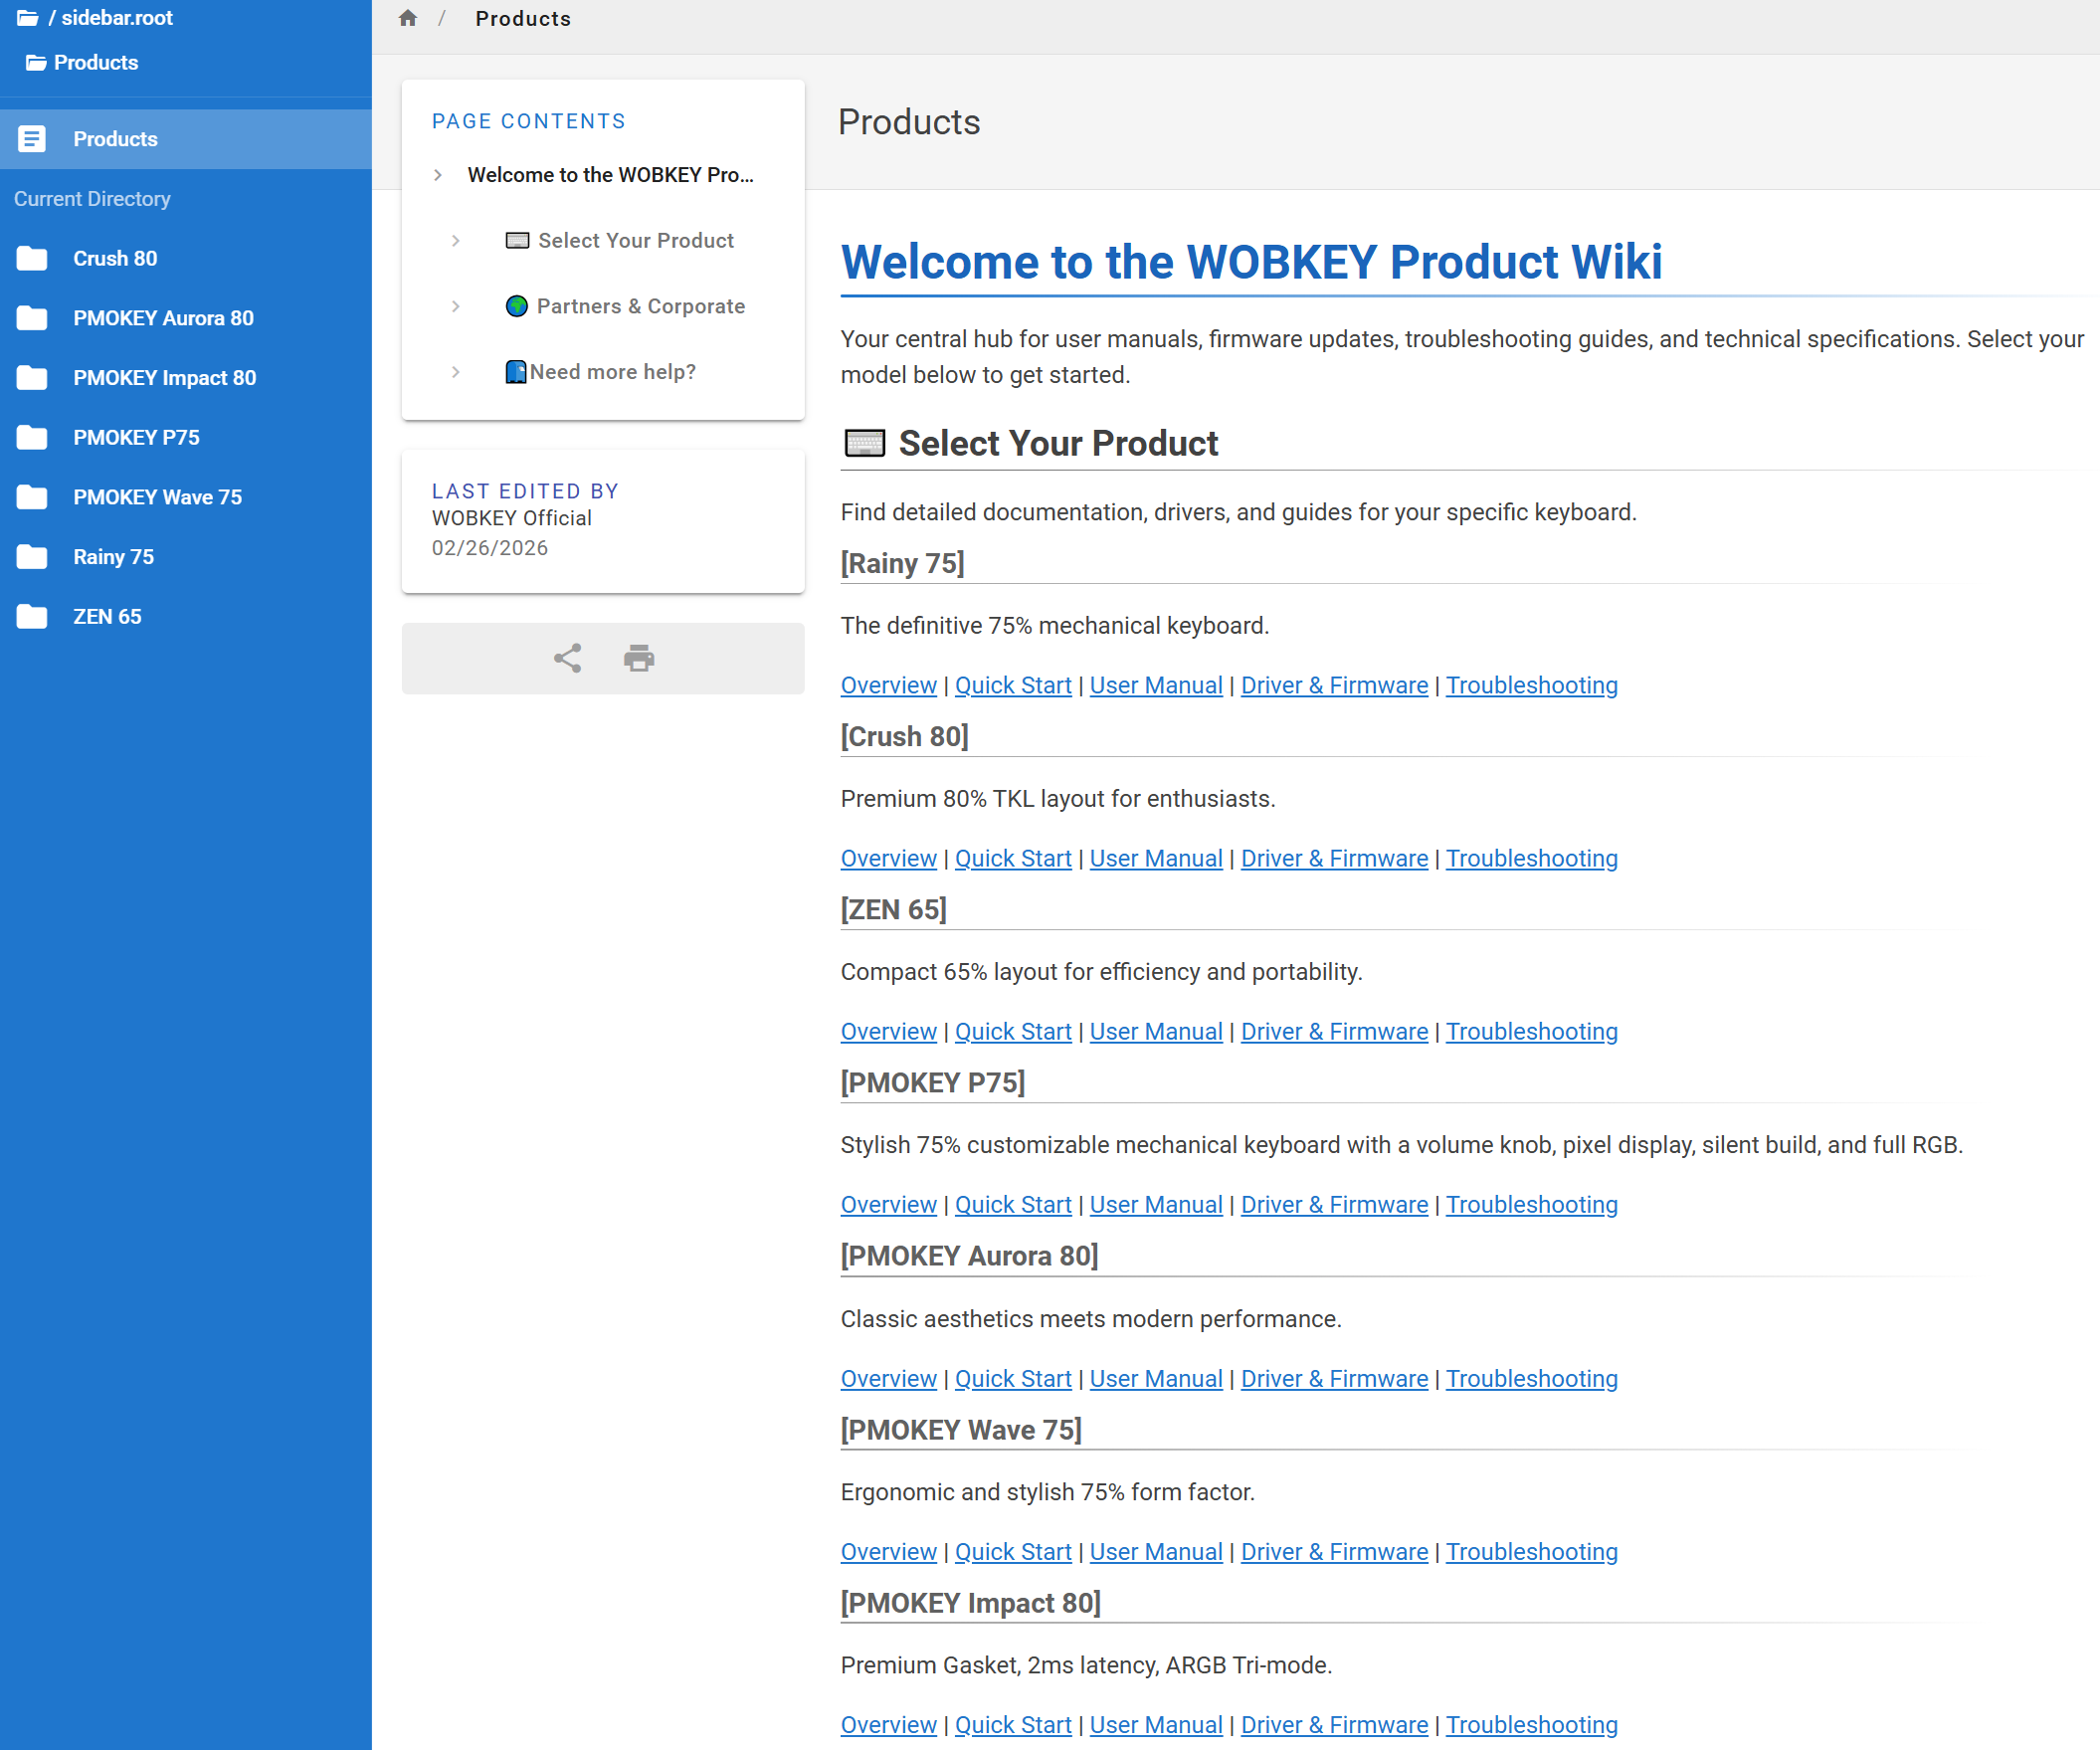2100x1750 pixels.
Task: Open PMOKEY Wave 75 directory item
Action: [157, 497]
